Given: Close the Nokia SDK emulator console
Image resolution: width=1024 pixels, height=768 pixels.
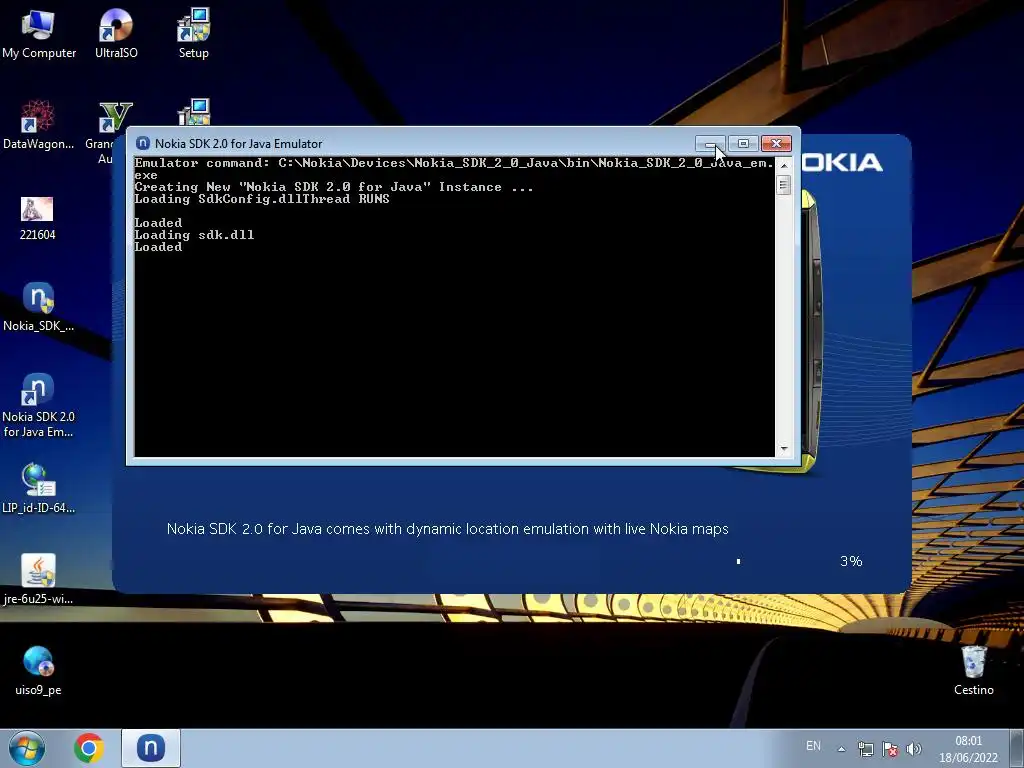Looking at the screenshot, I should pyautogui.click(x=776, y=144).
